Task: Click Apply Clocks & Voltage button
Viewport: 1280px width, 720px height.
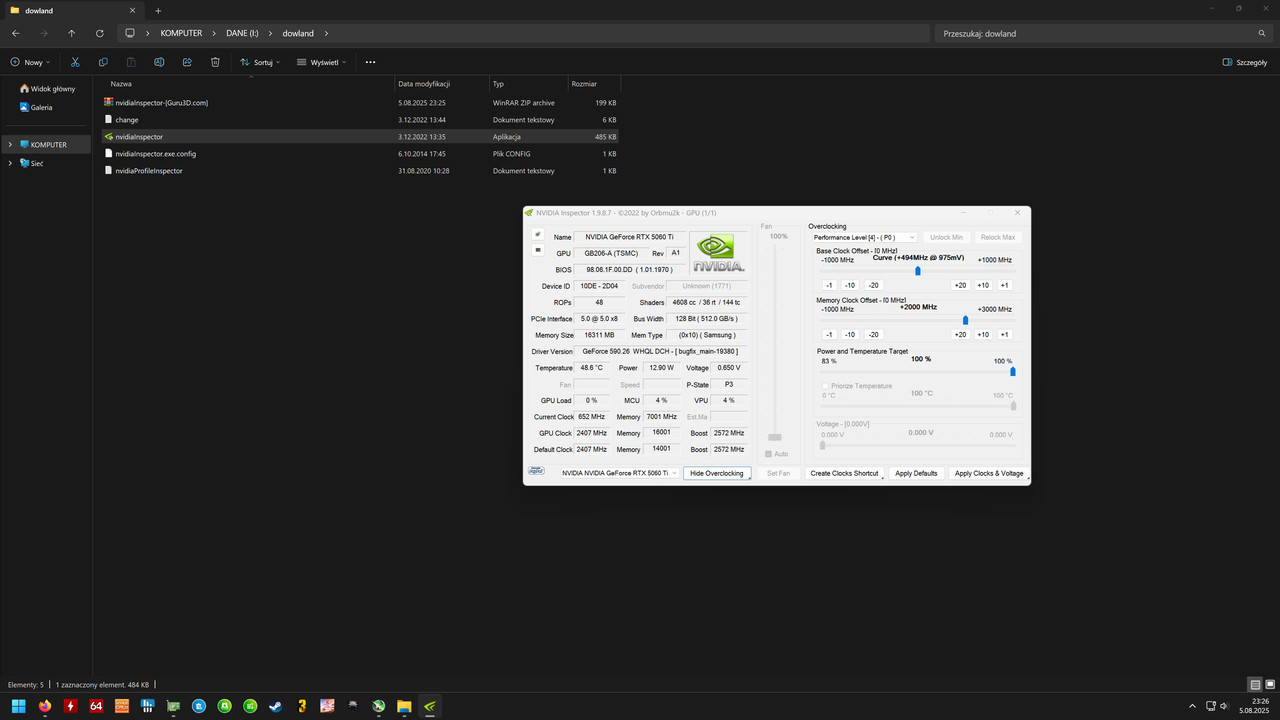Action: [989, 473]
